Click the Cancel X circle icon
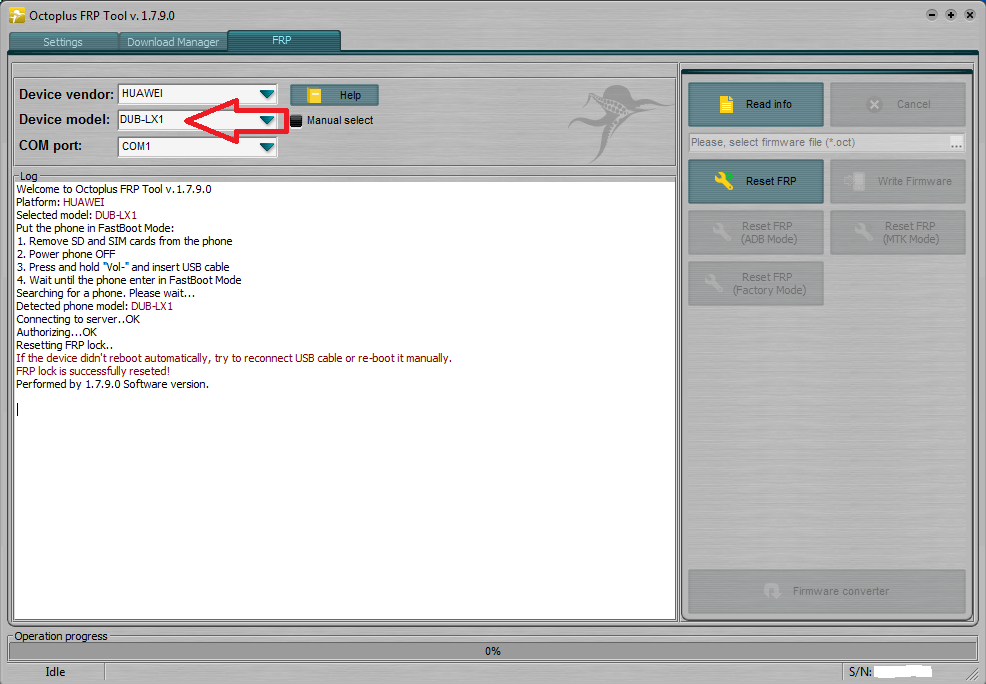 click(874, 105)
